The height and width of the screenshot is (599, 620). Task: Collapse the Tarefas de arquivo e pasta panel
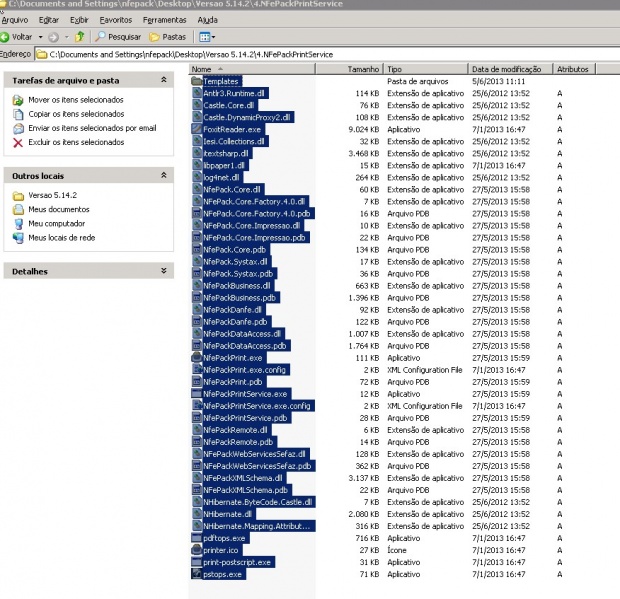coord(162,80)
